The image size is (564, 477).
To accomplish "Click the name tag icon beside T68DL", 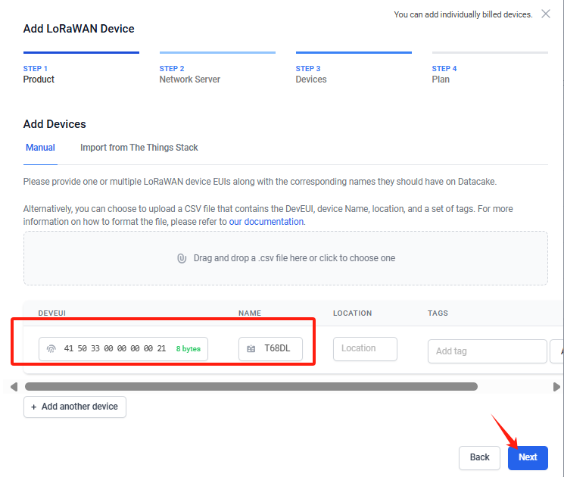I will (251, 349).
